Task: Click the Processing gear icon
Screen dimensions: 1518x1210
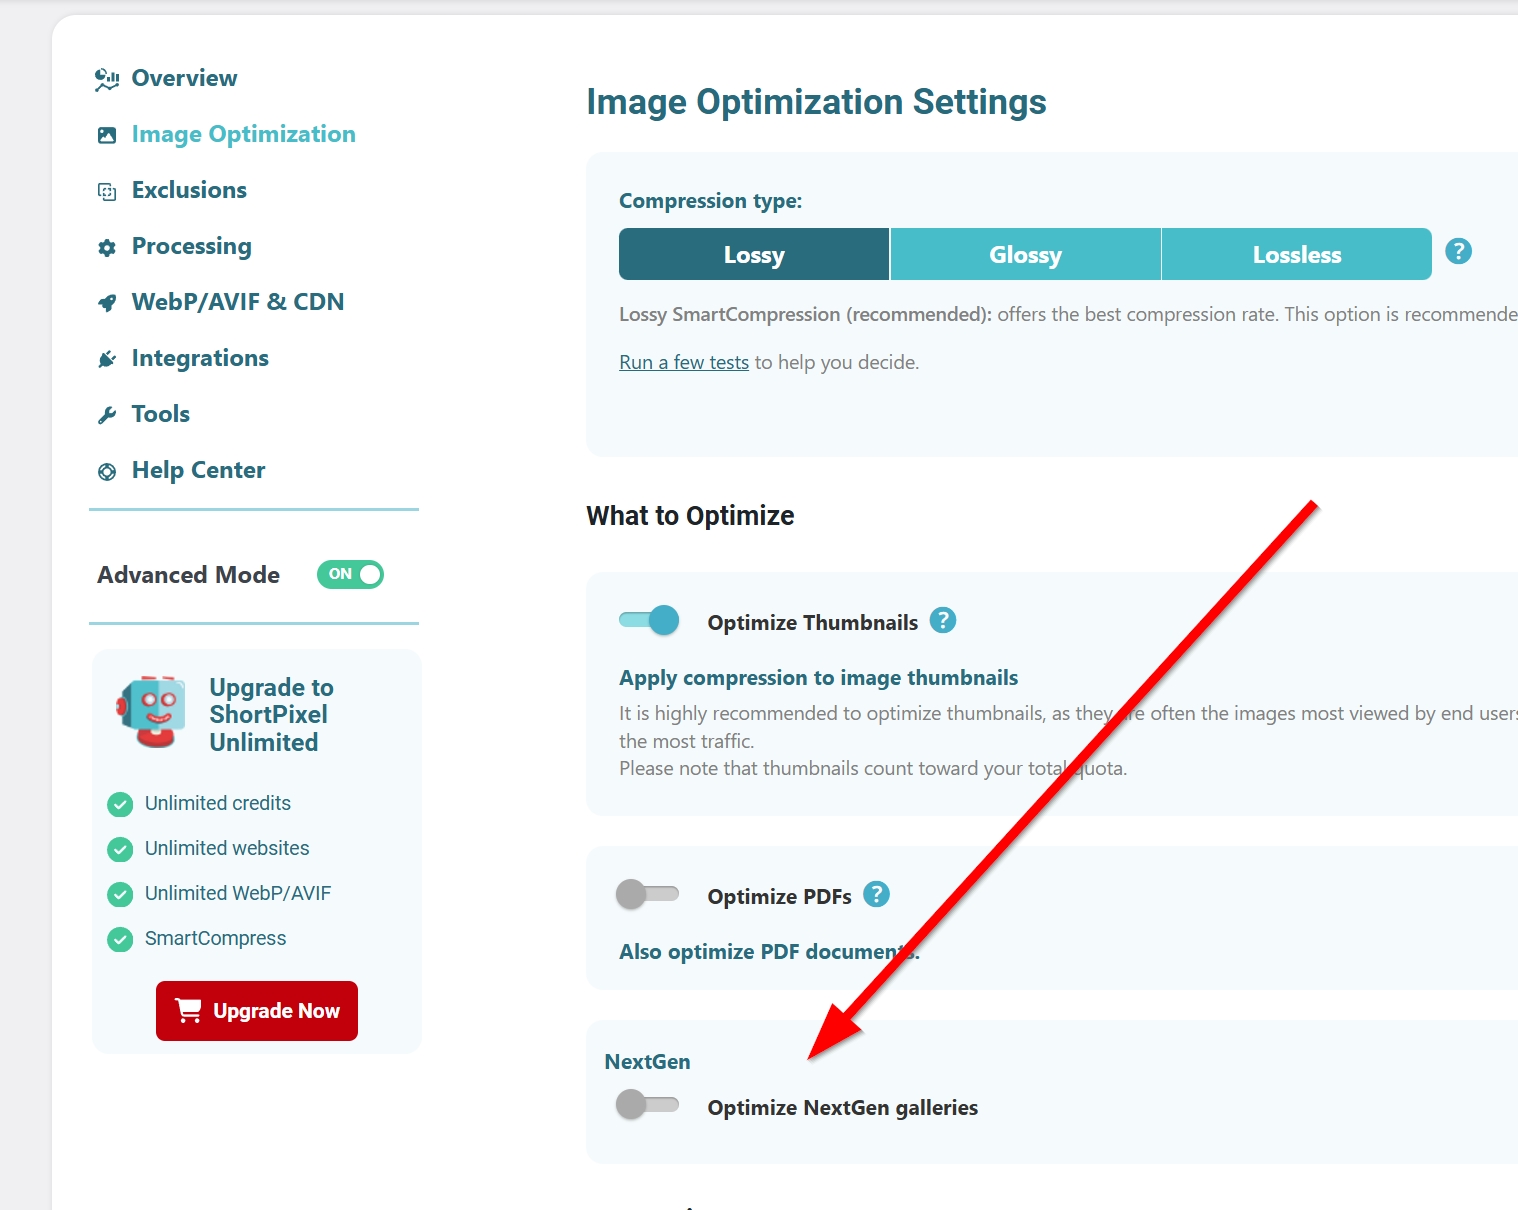Action: tap(106, 246)
